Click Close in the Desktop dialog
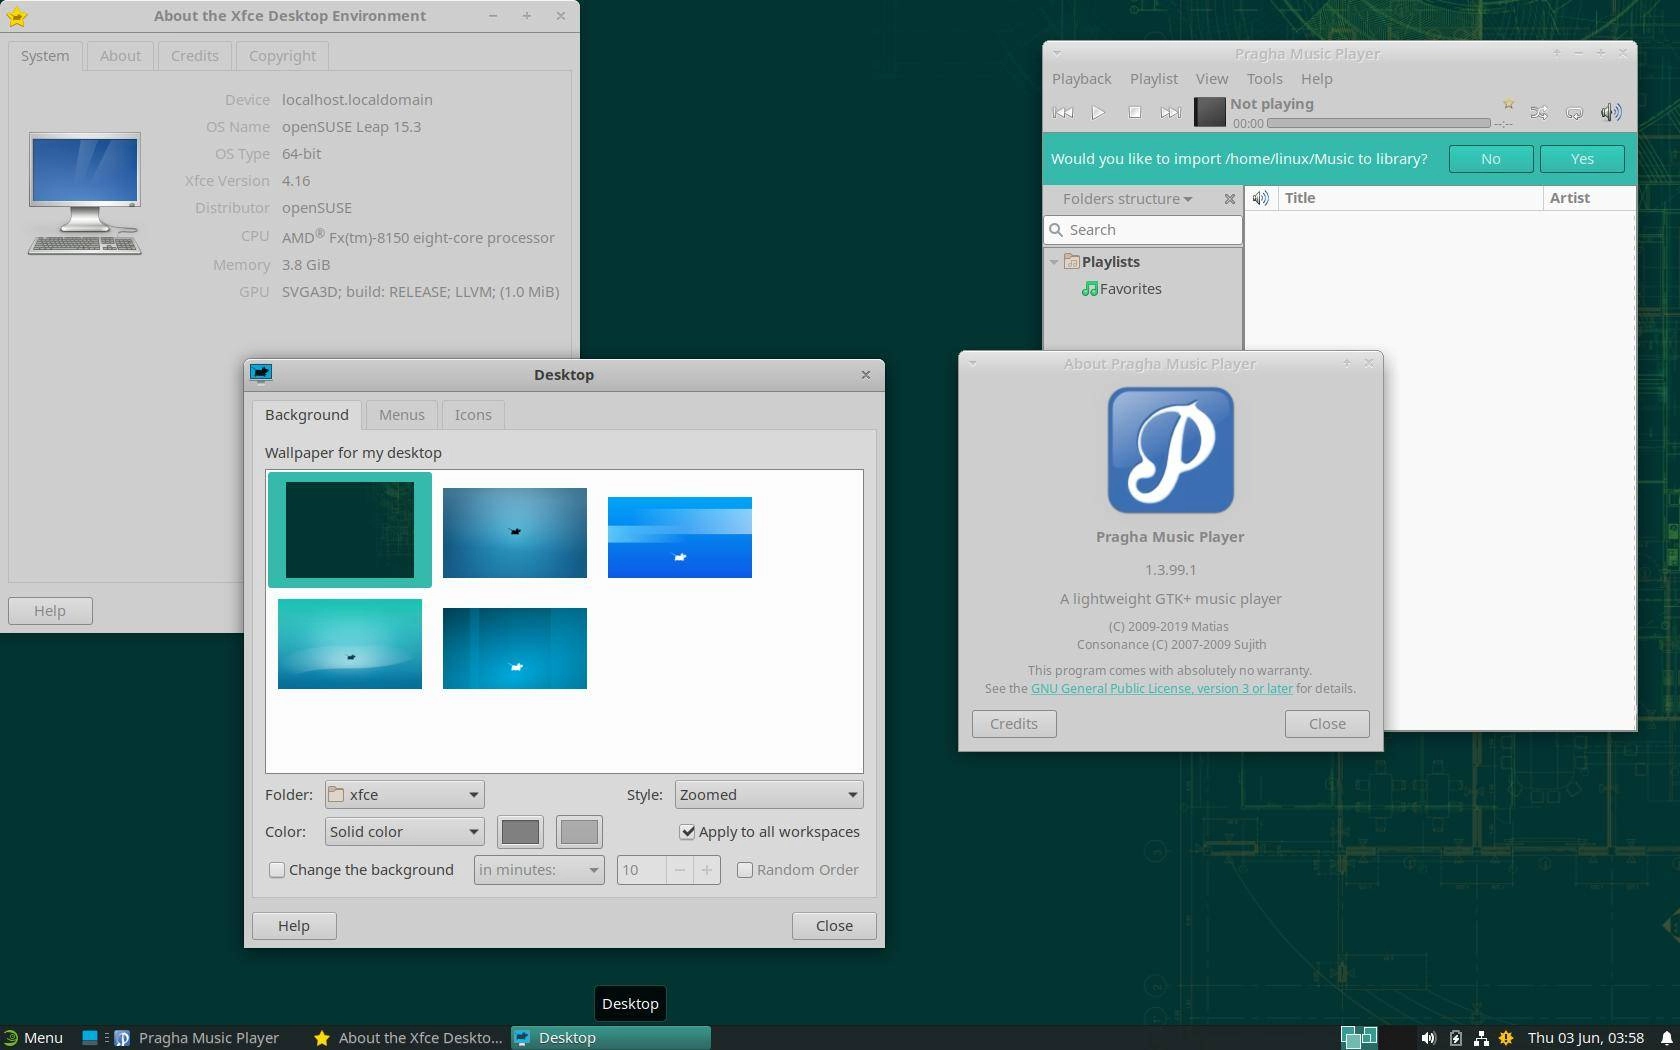The image size is (1680, 1050). [x=834, y=926]
